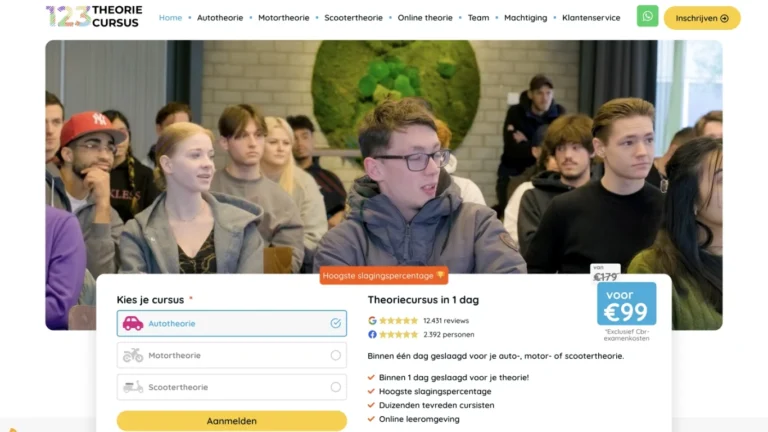Click the 'Exclusief Cbr-examenkosten' note
Image resolution: width=768 pixels, height=432 pixels.
(626, 335)
